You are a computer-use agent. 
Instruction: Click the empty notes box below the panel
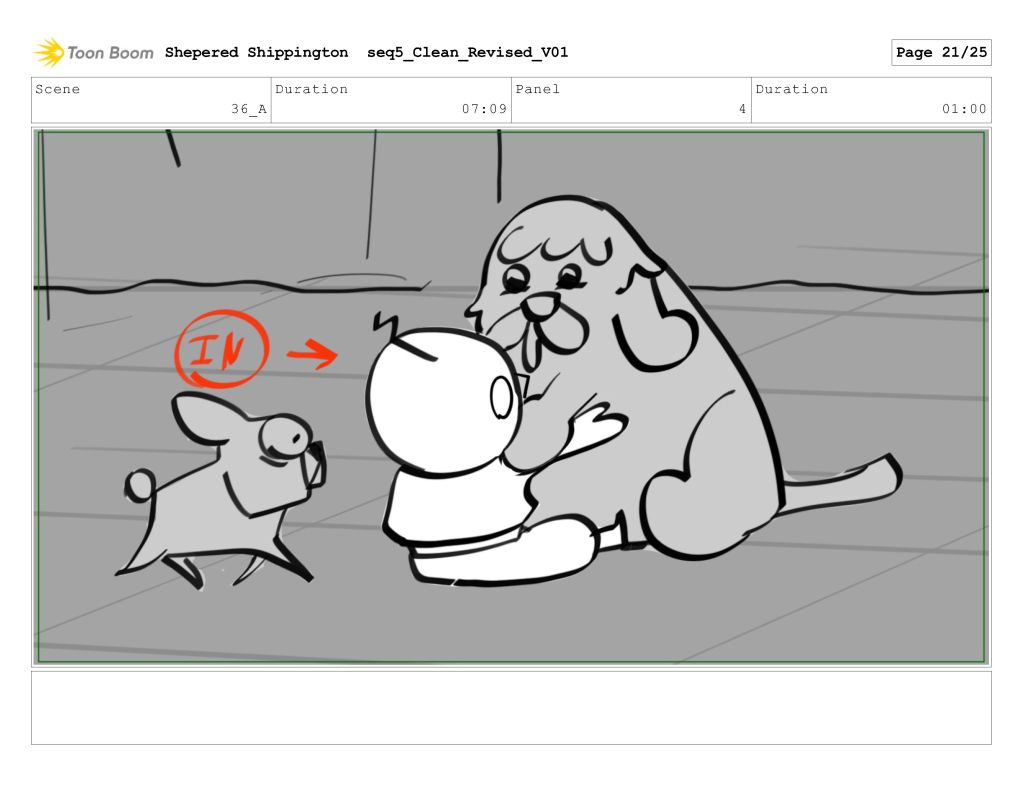pos(511,707)
